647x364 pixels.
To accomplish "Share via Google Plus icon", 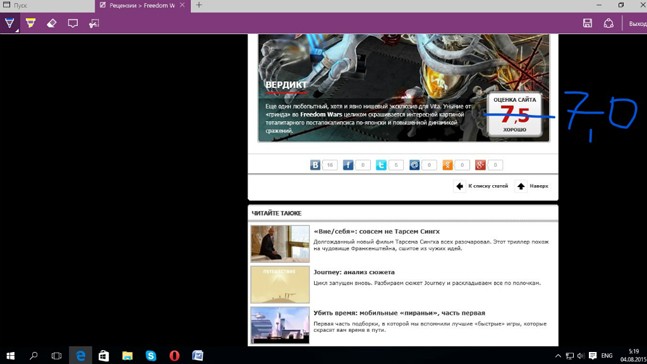I will pyautogui.click(x=480, y=165).
